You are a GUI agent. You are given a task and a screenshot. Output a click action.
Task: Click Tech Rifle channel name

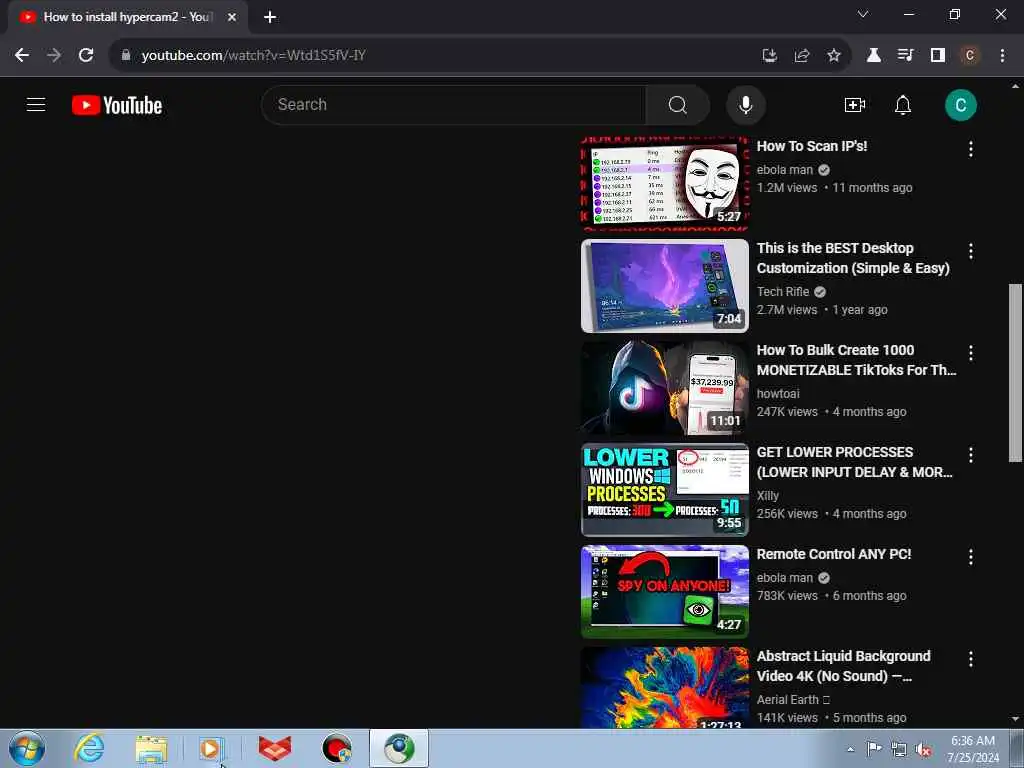(782, 292)
